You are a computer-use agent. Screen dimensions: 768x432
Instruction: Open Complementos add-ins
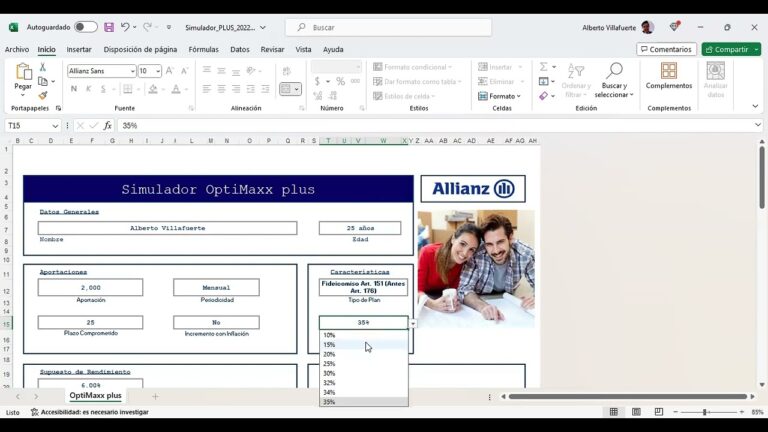tap(669, 76)
